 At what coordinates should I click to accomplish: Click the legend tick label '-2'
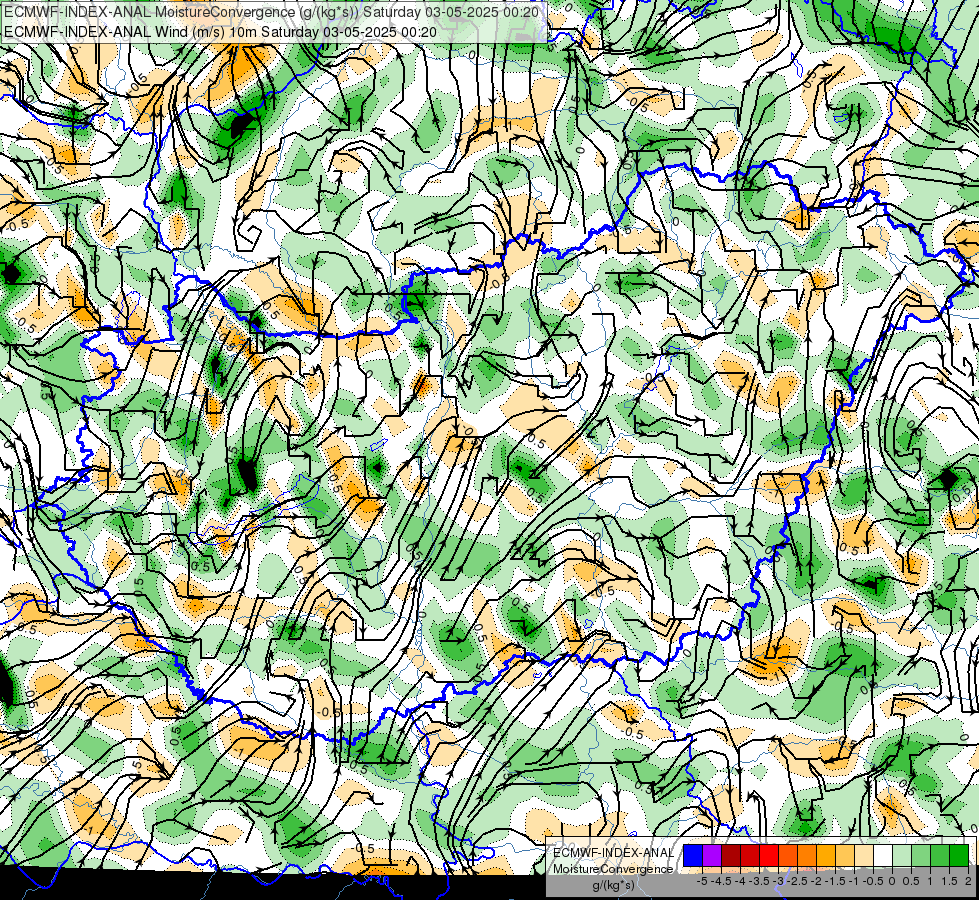coord(816,881)
